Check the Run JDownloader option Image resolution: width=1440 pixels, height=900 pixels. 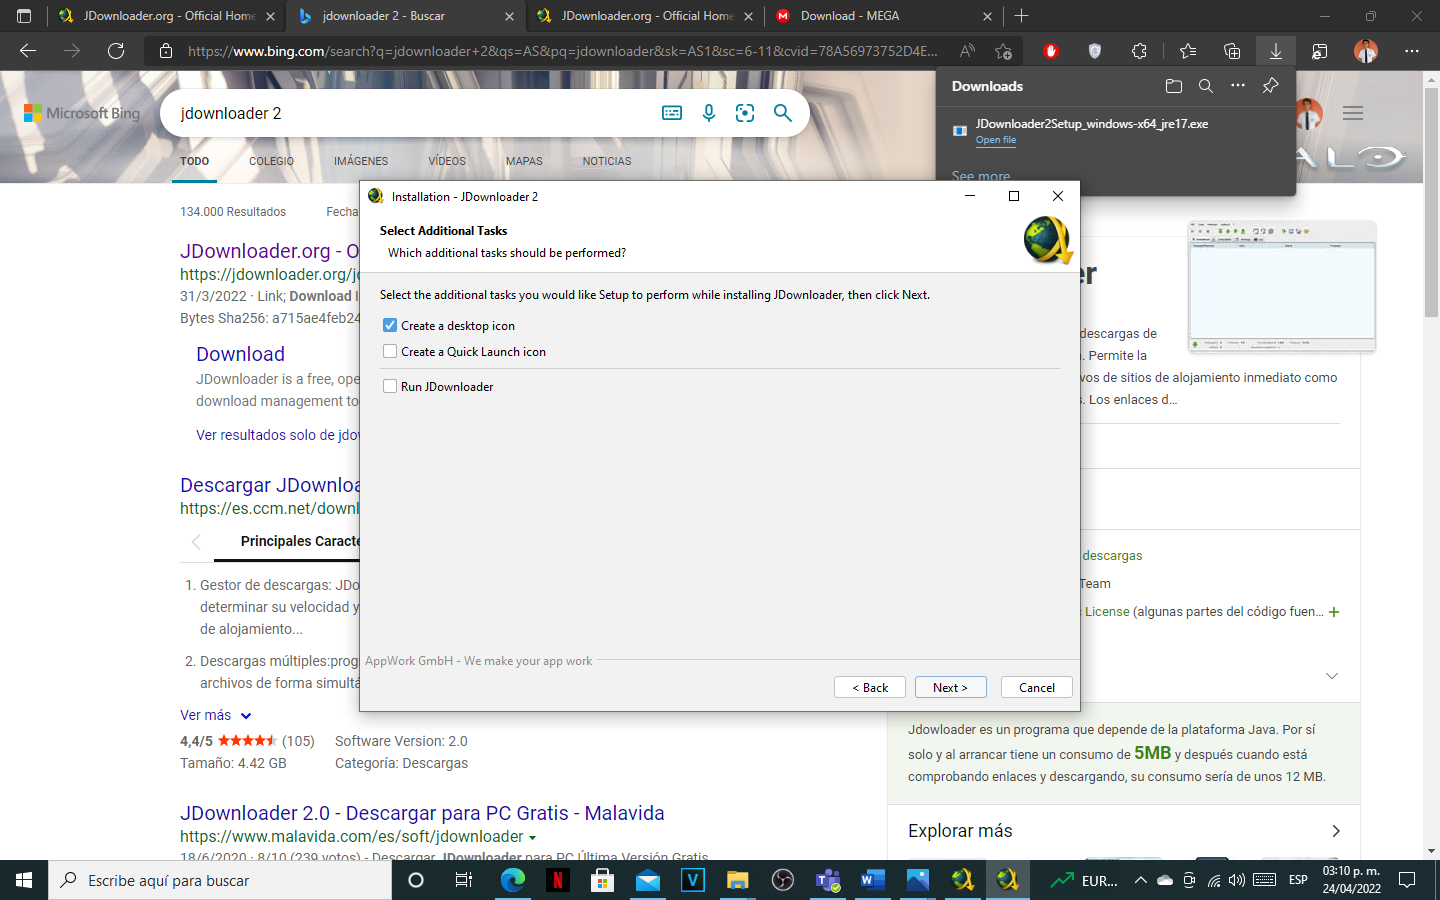[390, 386]
